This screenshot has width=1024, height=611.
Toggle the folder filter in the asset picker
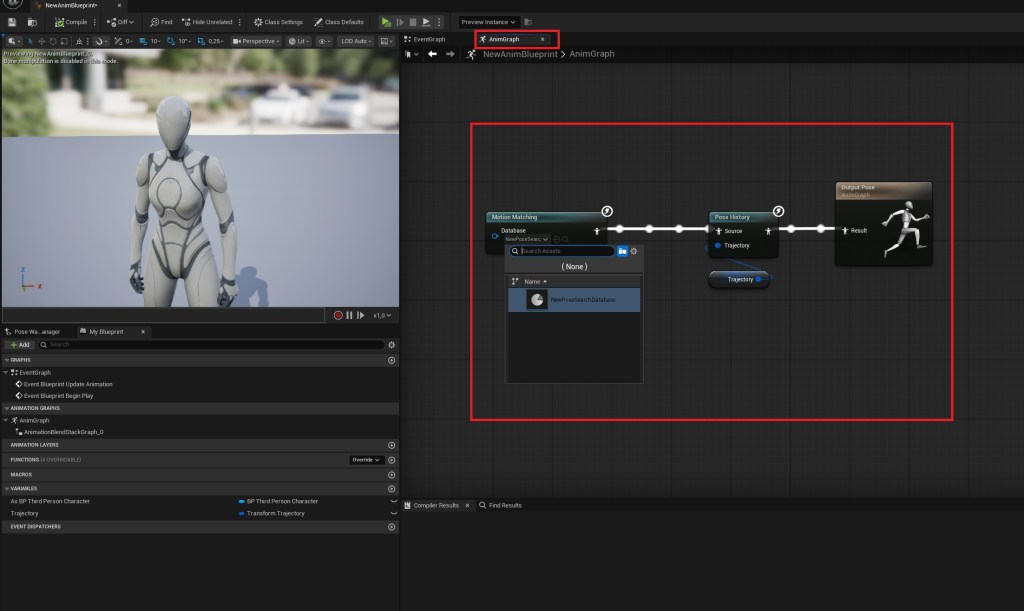tap(622, 251)
